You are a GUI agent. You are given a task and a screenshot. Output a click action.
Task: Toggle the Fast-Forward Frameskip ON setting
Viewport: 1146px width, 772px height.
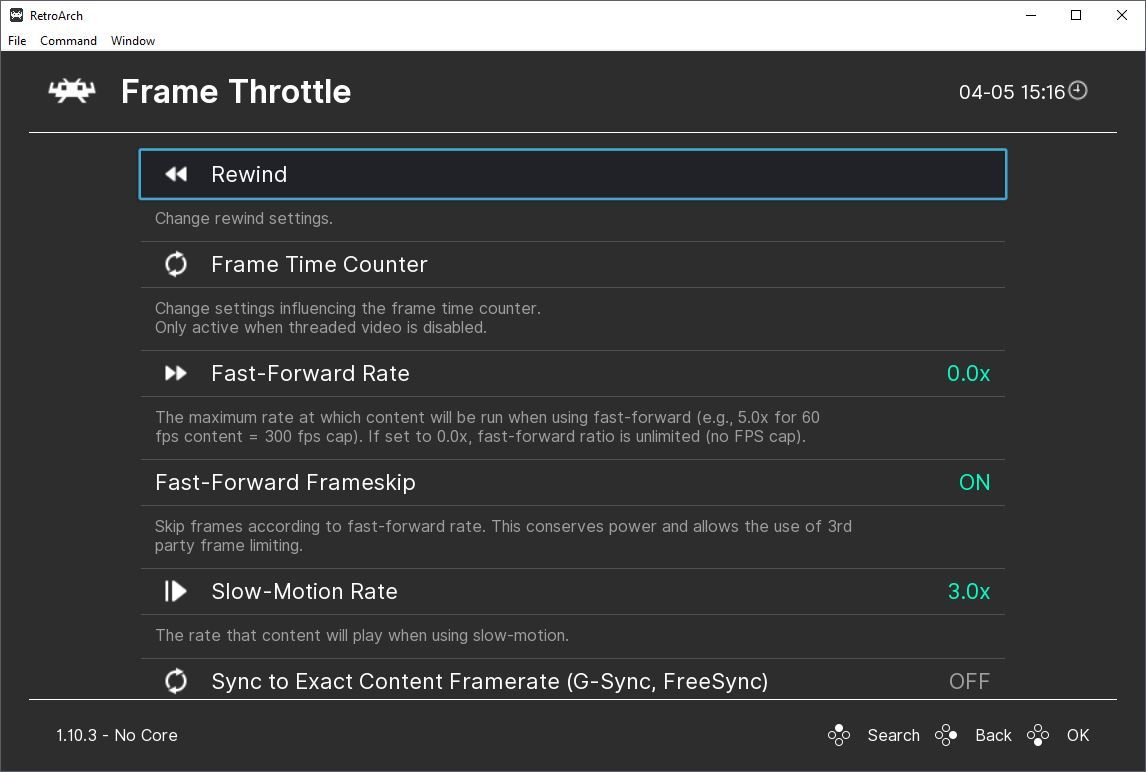click(974, 482)
